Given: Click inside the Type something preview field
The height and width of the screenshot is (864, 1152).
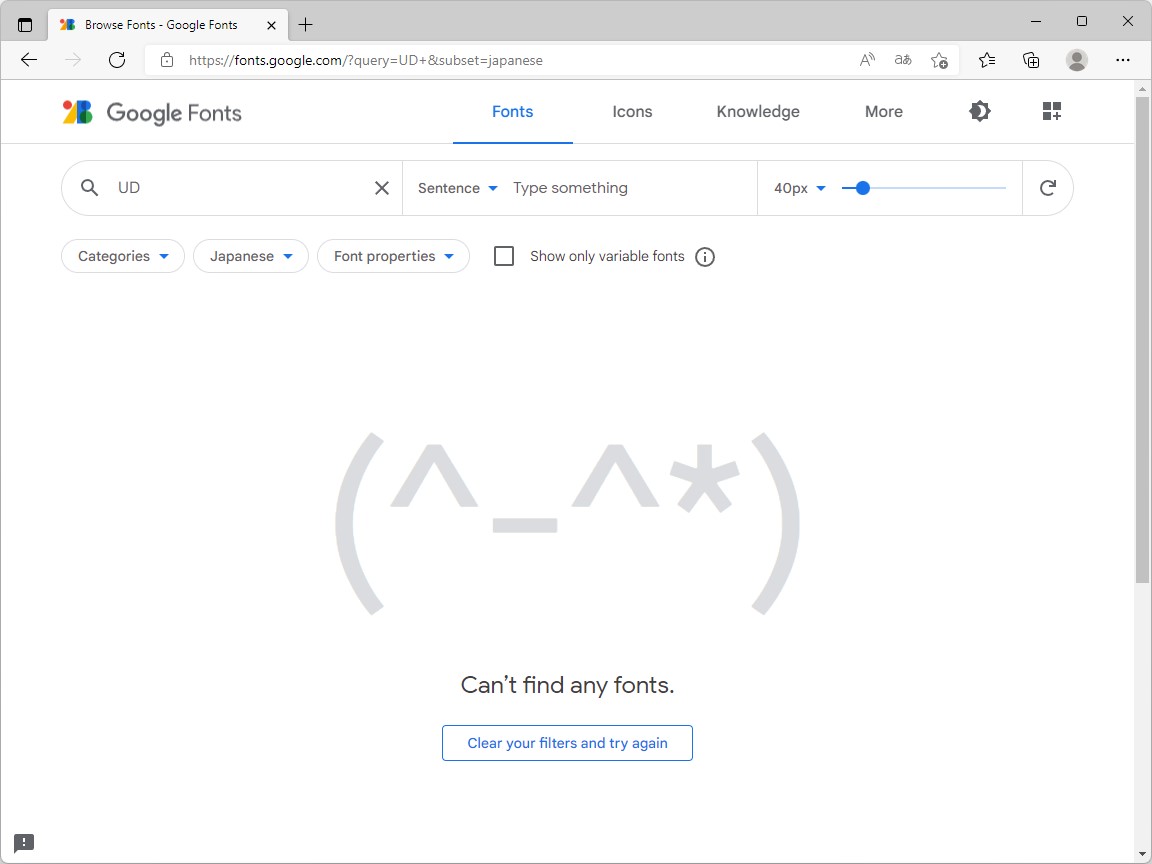Looking at the screenshot, I should 600,187.
